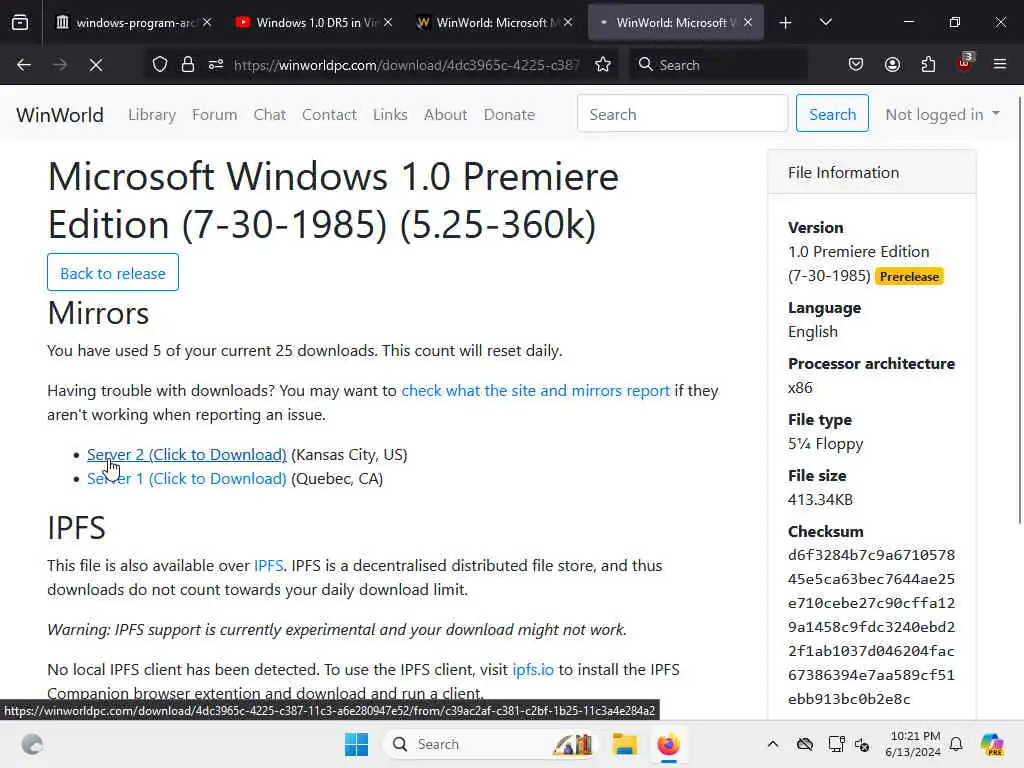Viewport: 1024px width, 768px height.
Task: Open site permissions icon in address bar
Action: [216, 65]
